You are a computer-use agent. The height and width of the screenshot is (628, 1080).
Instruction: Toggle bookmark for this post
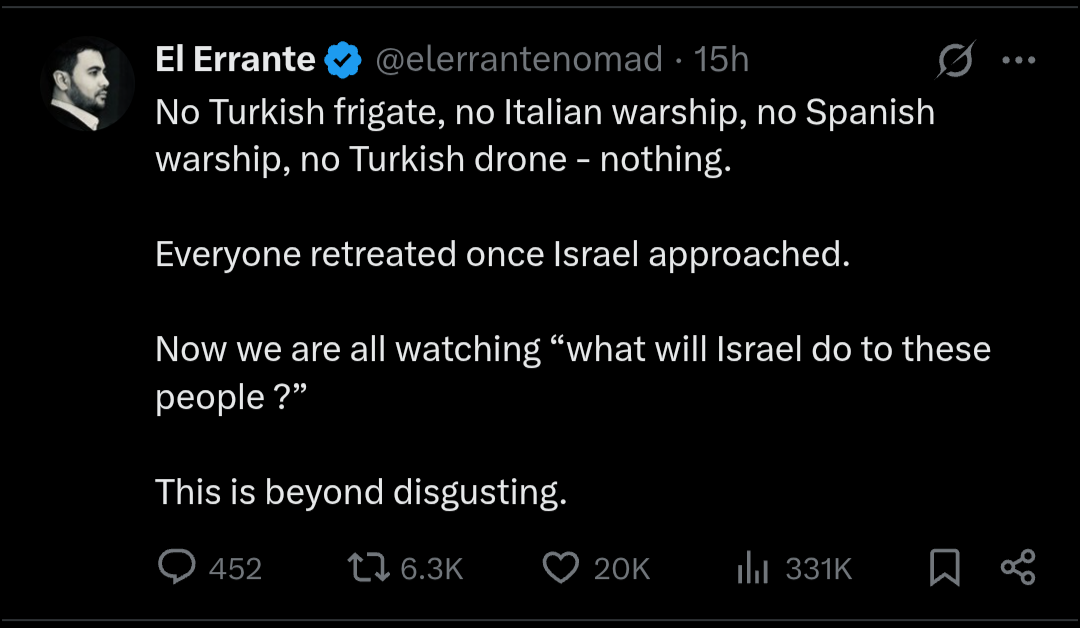point(944,568)
